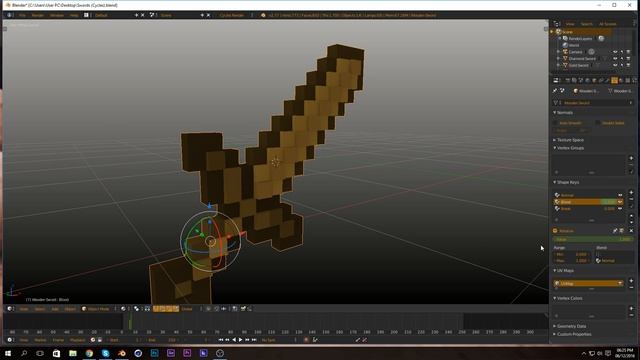Viewport: 640px width, 360px height.
Task: Click the Camera object icon in outliner
Action: (565, 52)
